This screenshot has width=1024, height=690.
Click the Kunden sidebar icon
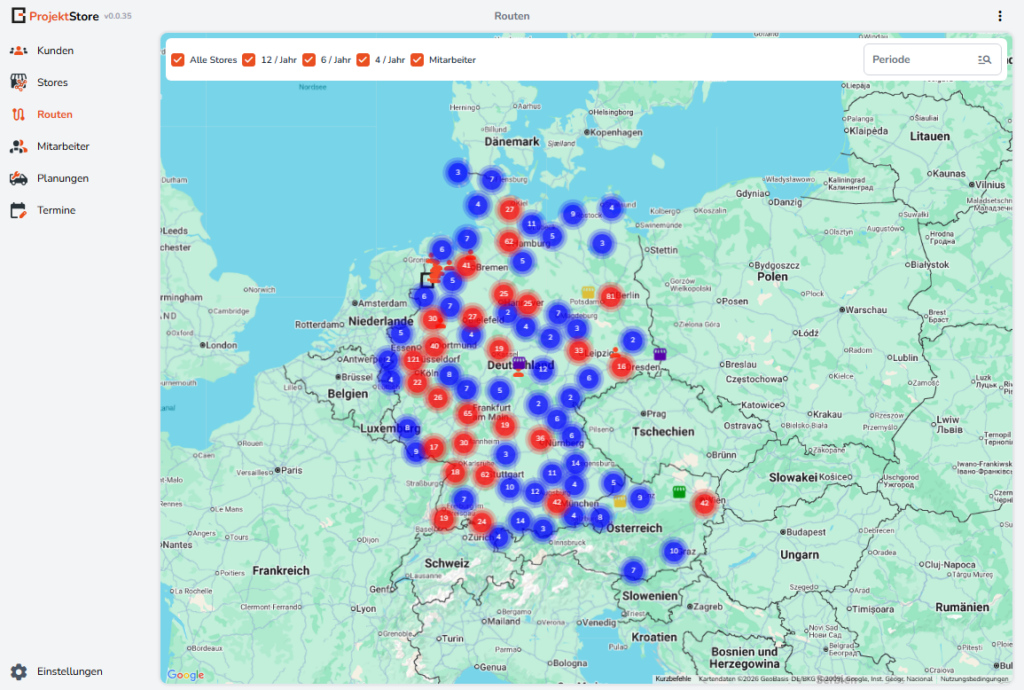click(19, 50)
